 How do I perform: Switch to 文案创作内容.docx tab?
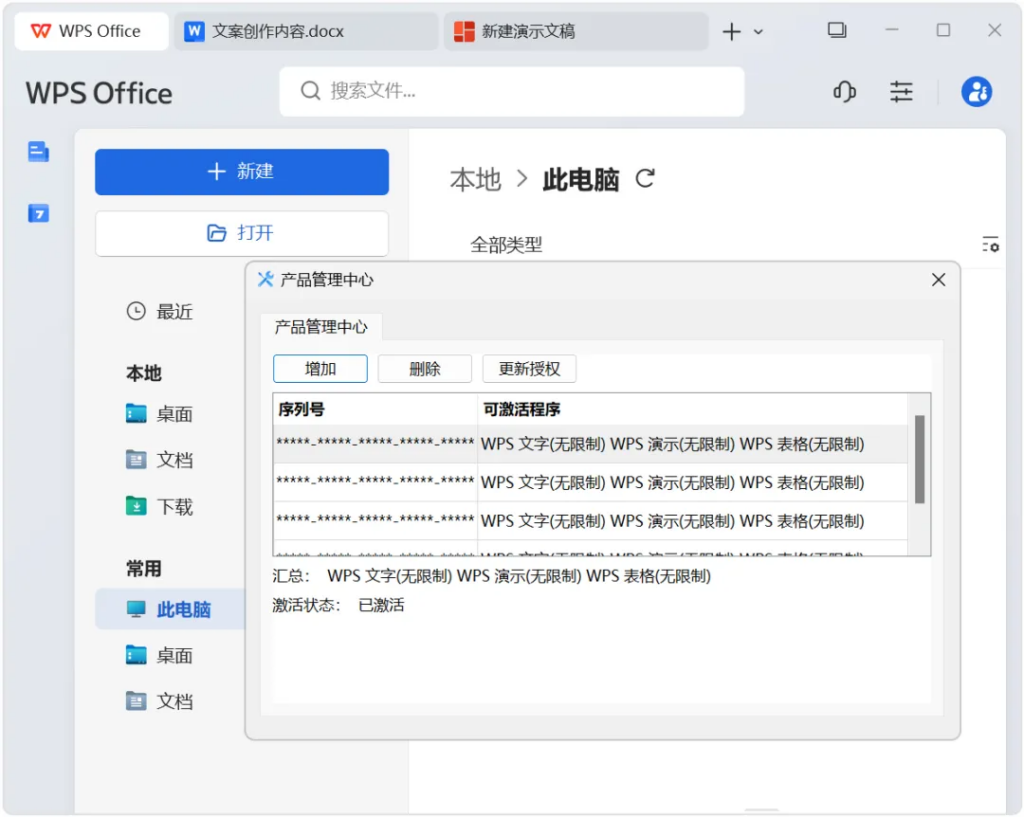pos(305,31)
